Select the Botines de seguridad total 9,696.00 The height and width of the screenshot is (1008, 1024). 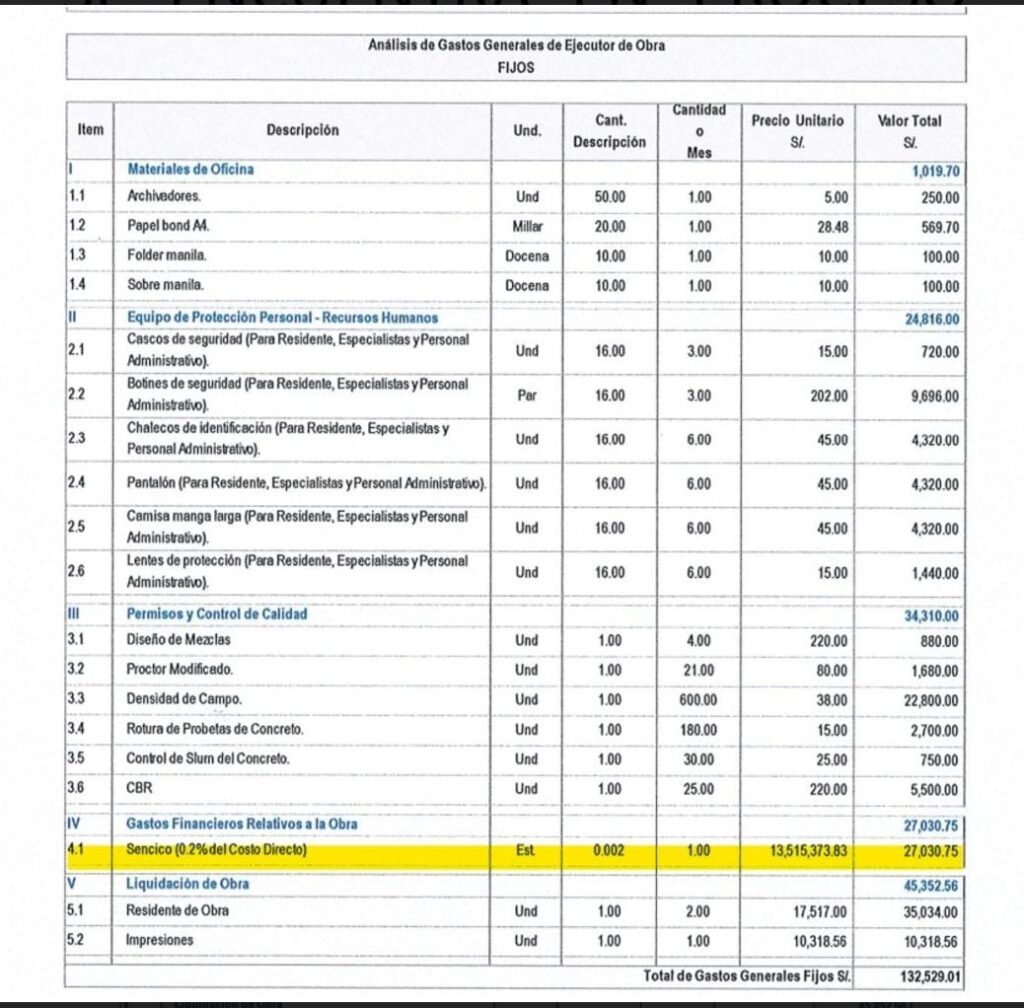coord(935,396)
